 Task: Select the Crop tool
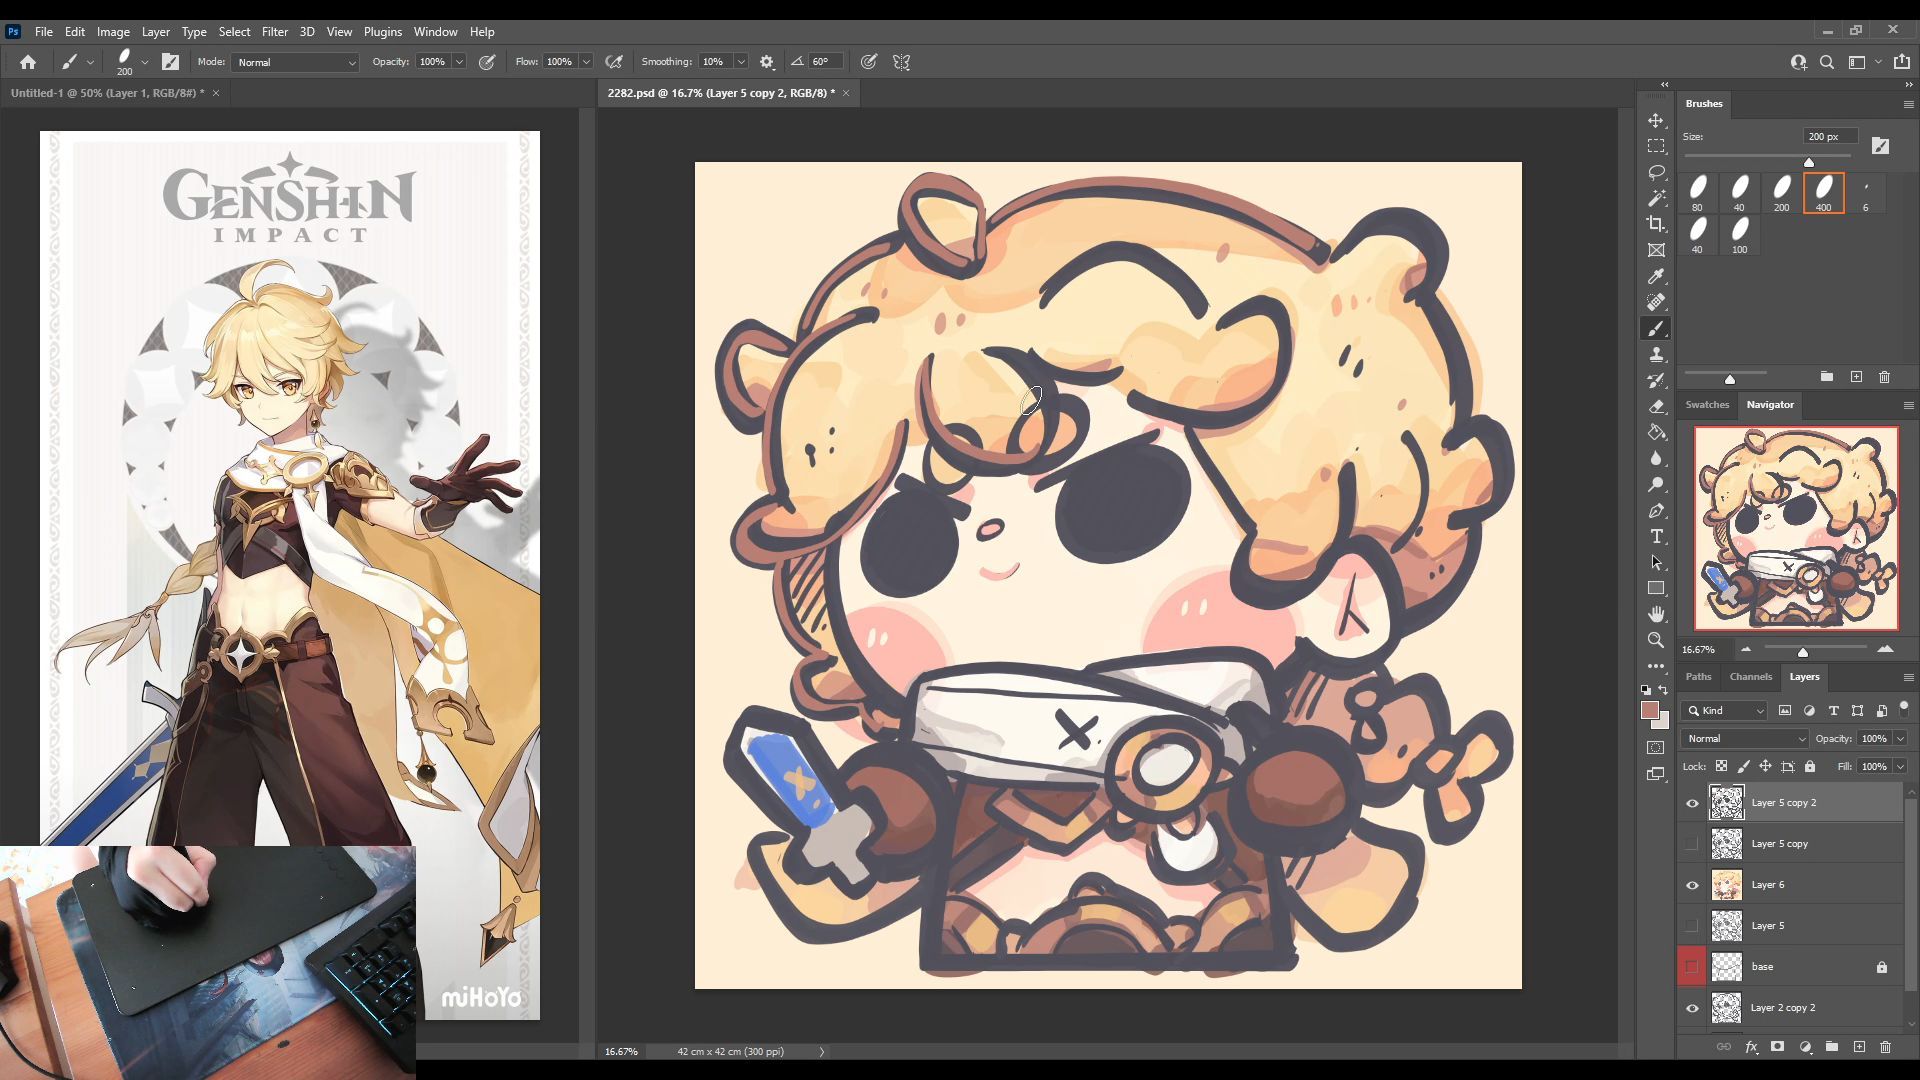tap(1656, 224)
